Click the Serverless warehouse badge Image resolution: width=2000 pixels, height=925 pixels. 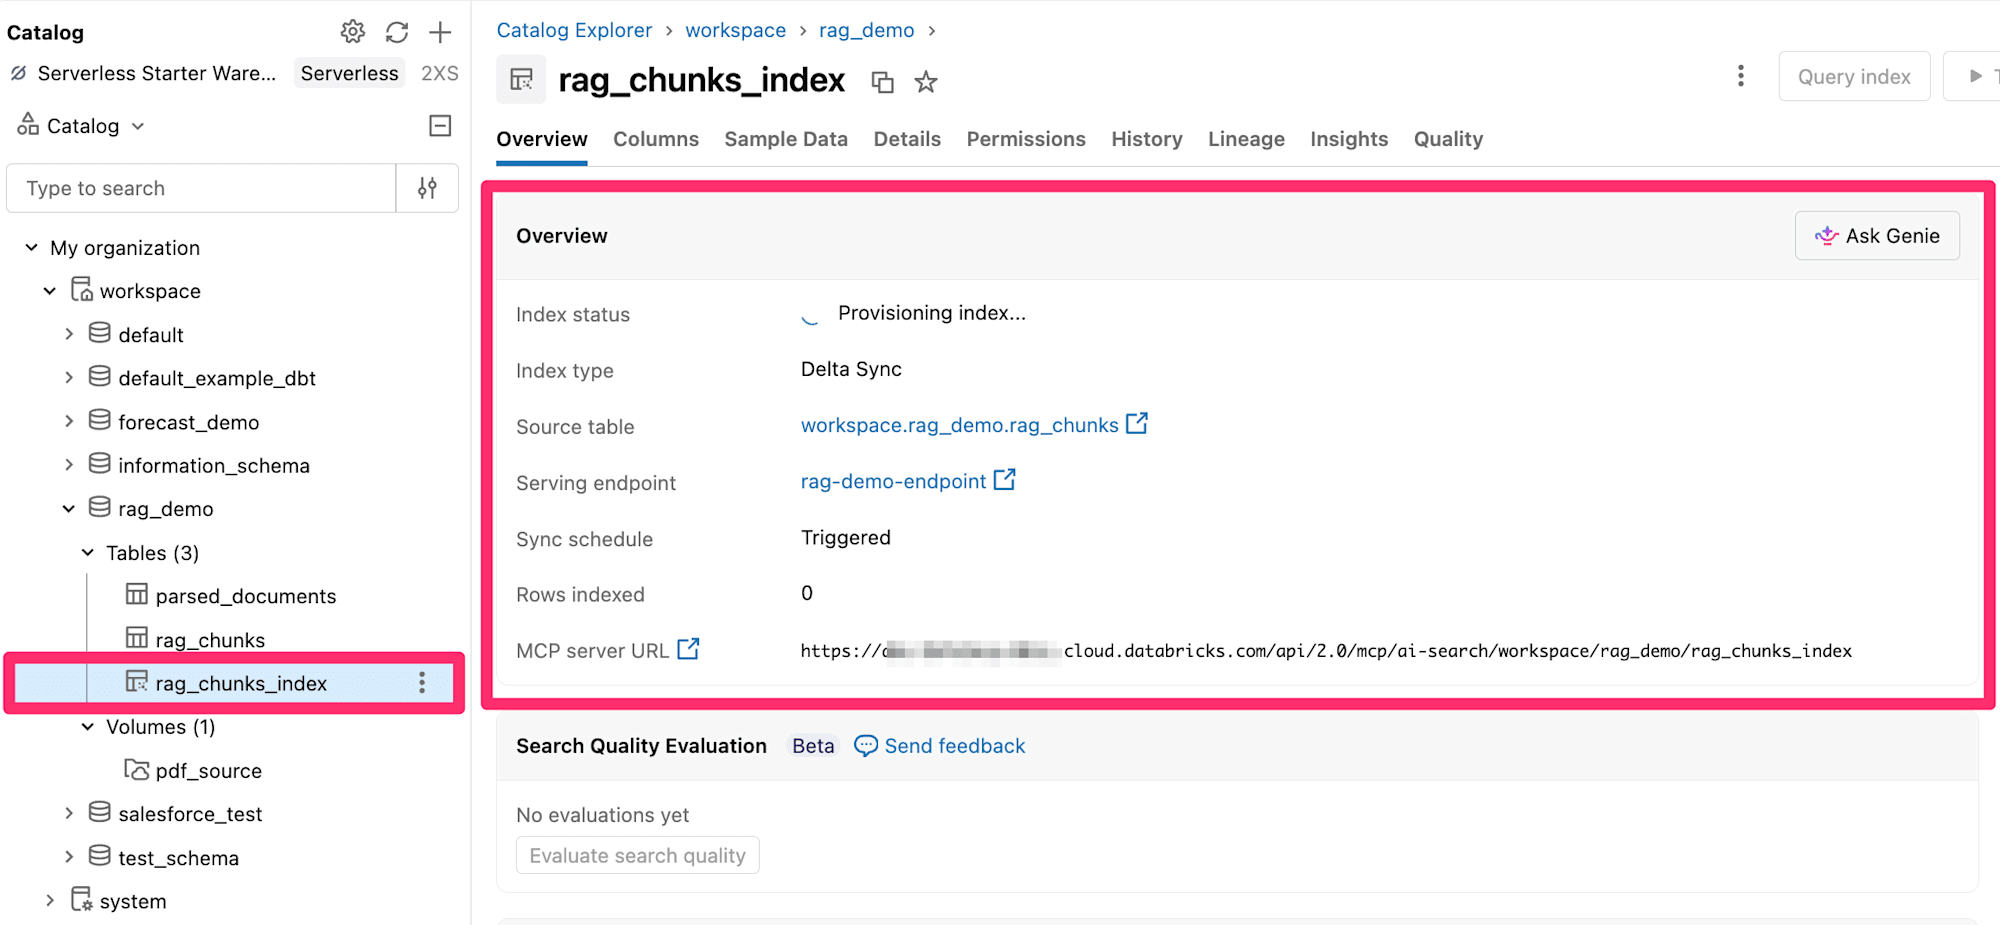click(349, 73)
